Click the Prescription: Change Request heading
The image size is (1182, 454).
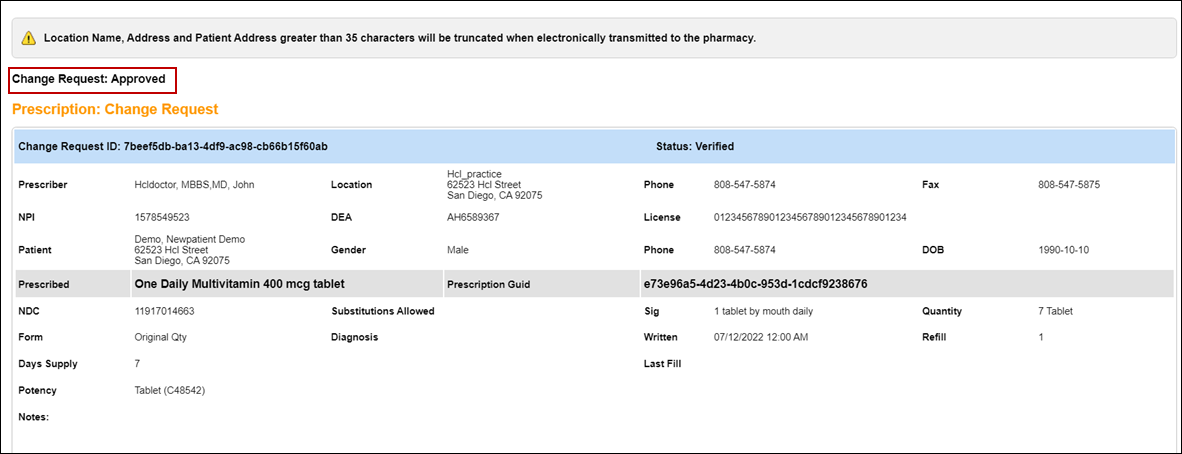pyautogui.click(x=115, y=109)
